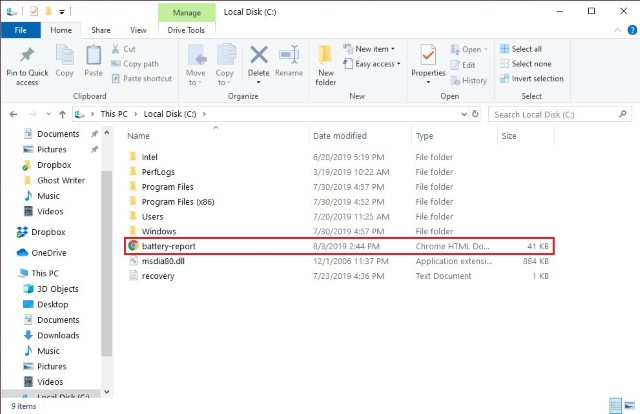The height and width of the screenshot is (414, 640).
Task: Click This PC in address bar
Action: click(x=114, y=114)
